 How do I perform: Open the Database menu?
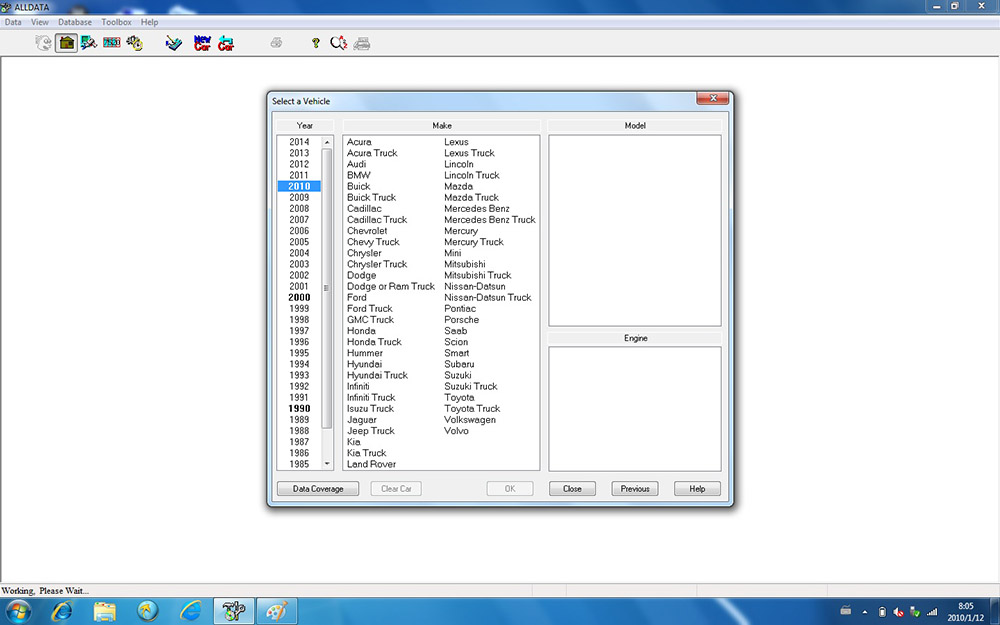pyautogui.click(x=75, y=22)
